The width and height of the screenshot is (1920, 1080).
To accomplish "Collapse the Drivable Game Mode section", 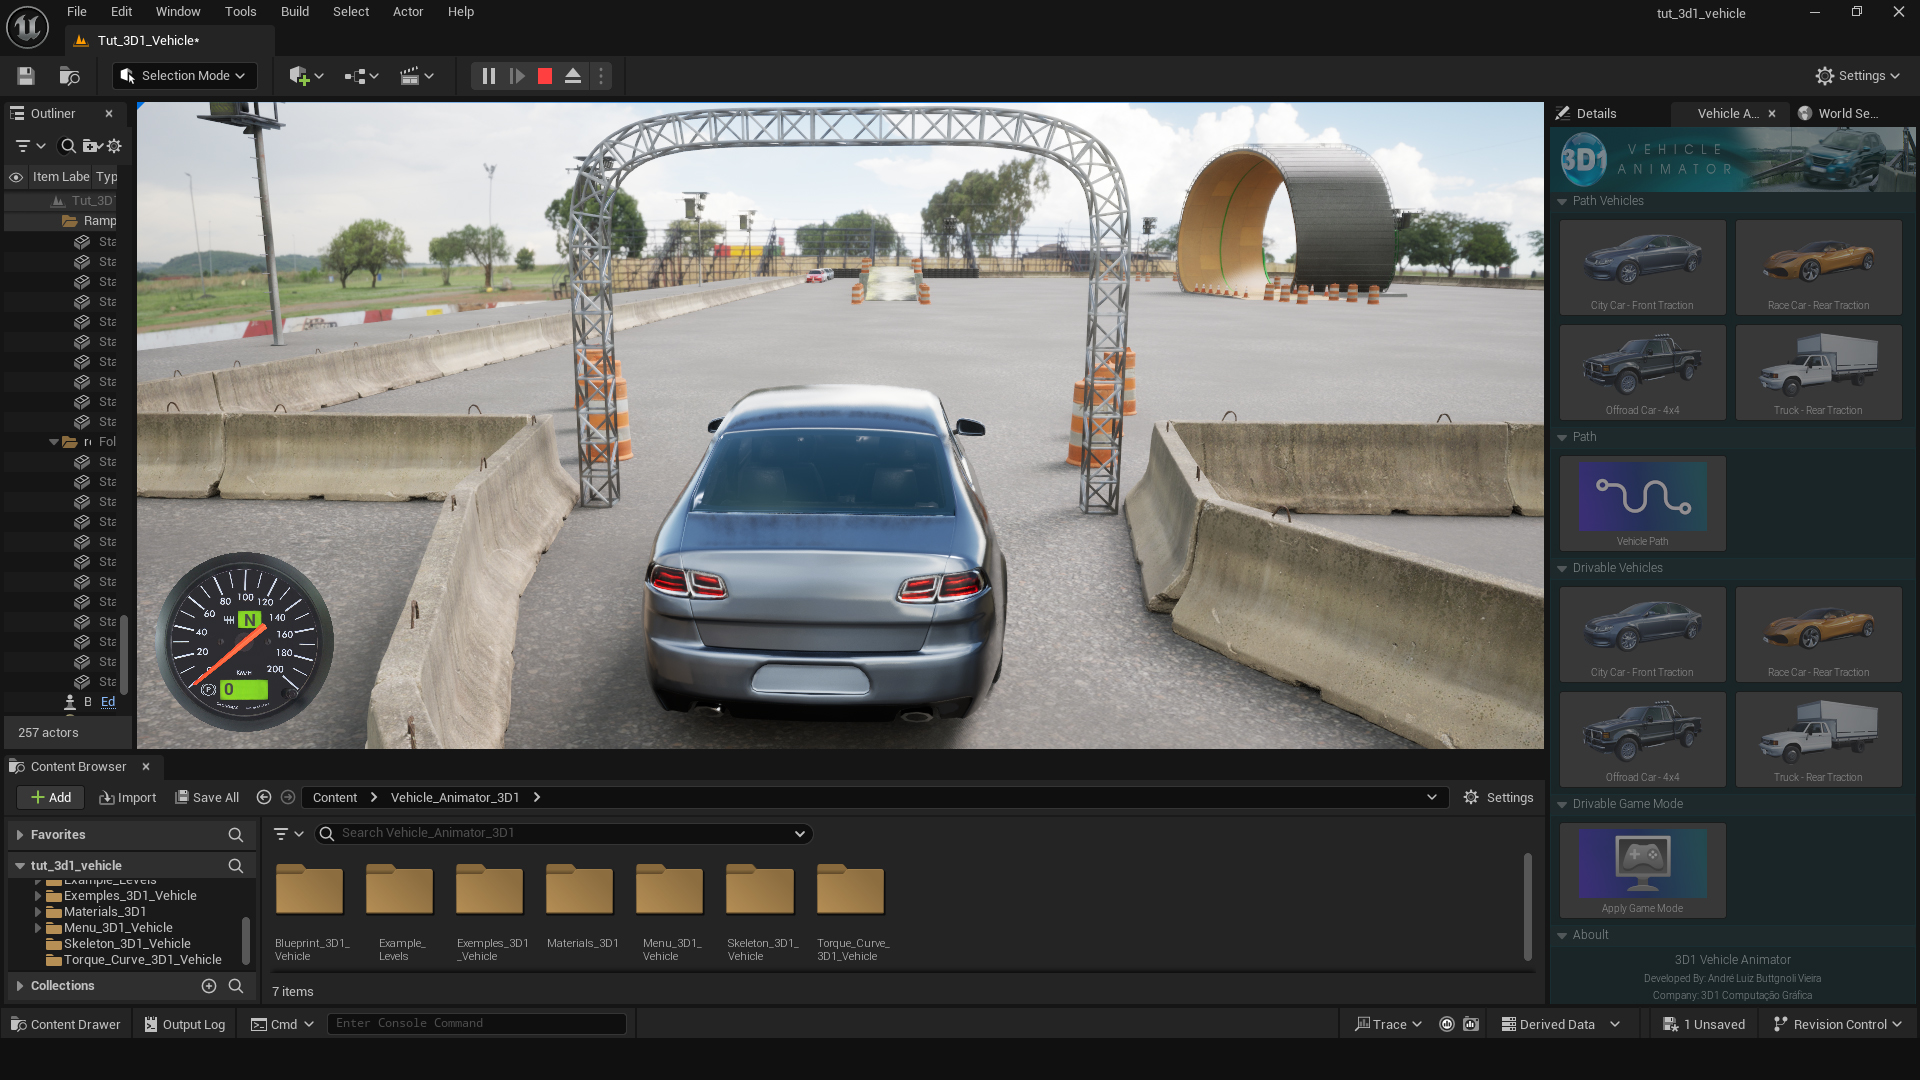I will (x=1562, y=804).
